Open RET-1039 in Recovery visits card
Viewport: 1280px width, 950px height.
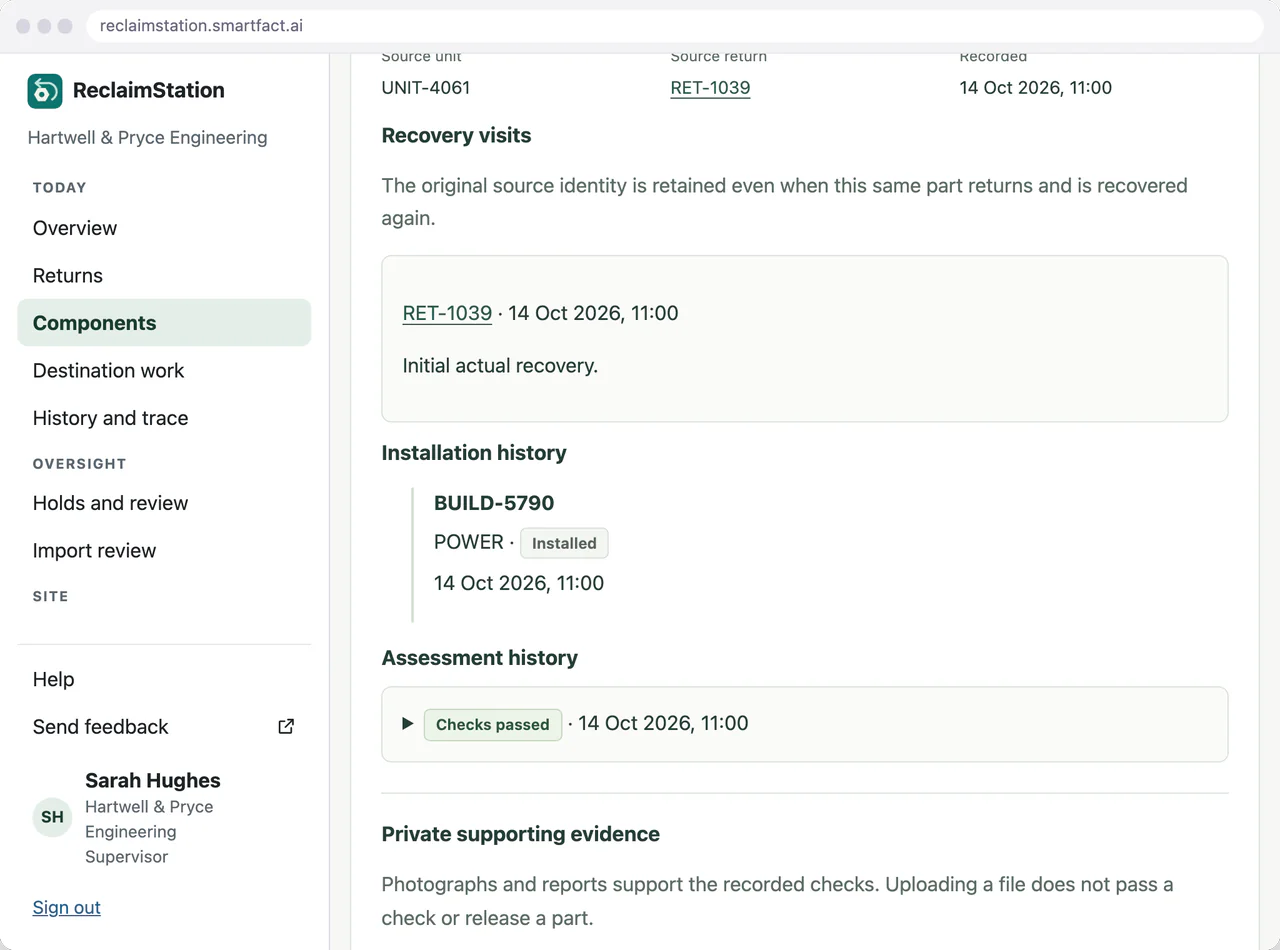447,313
